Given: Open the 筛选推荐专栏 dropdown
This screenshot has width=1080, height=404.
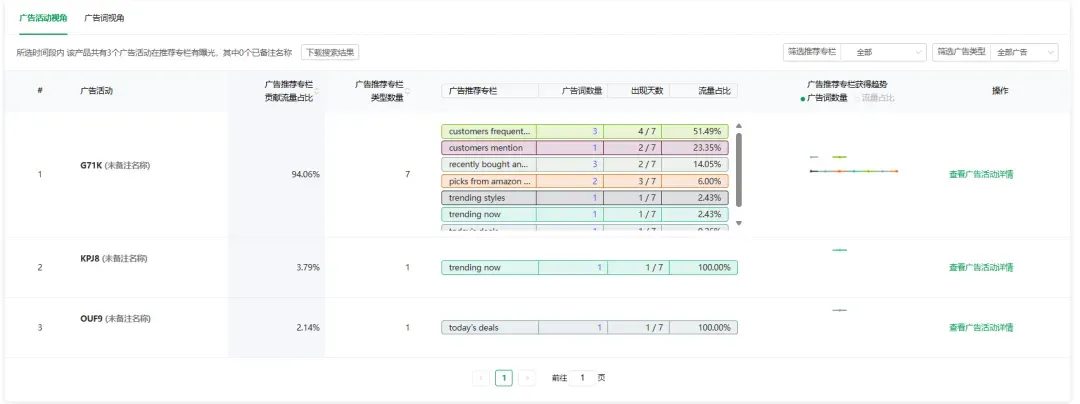Looking at the screenshot, I should pos(884,52).
